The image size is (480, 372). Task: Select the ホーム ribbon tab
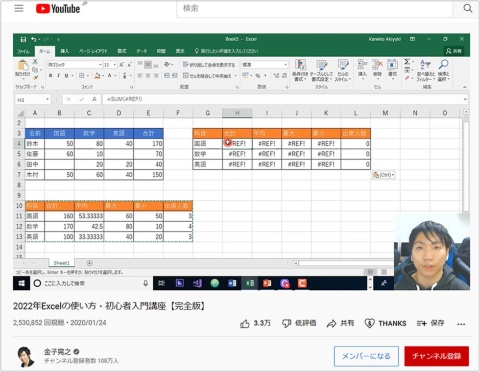[45, 51]
